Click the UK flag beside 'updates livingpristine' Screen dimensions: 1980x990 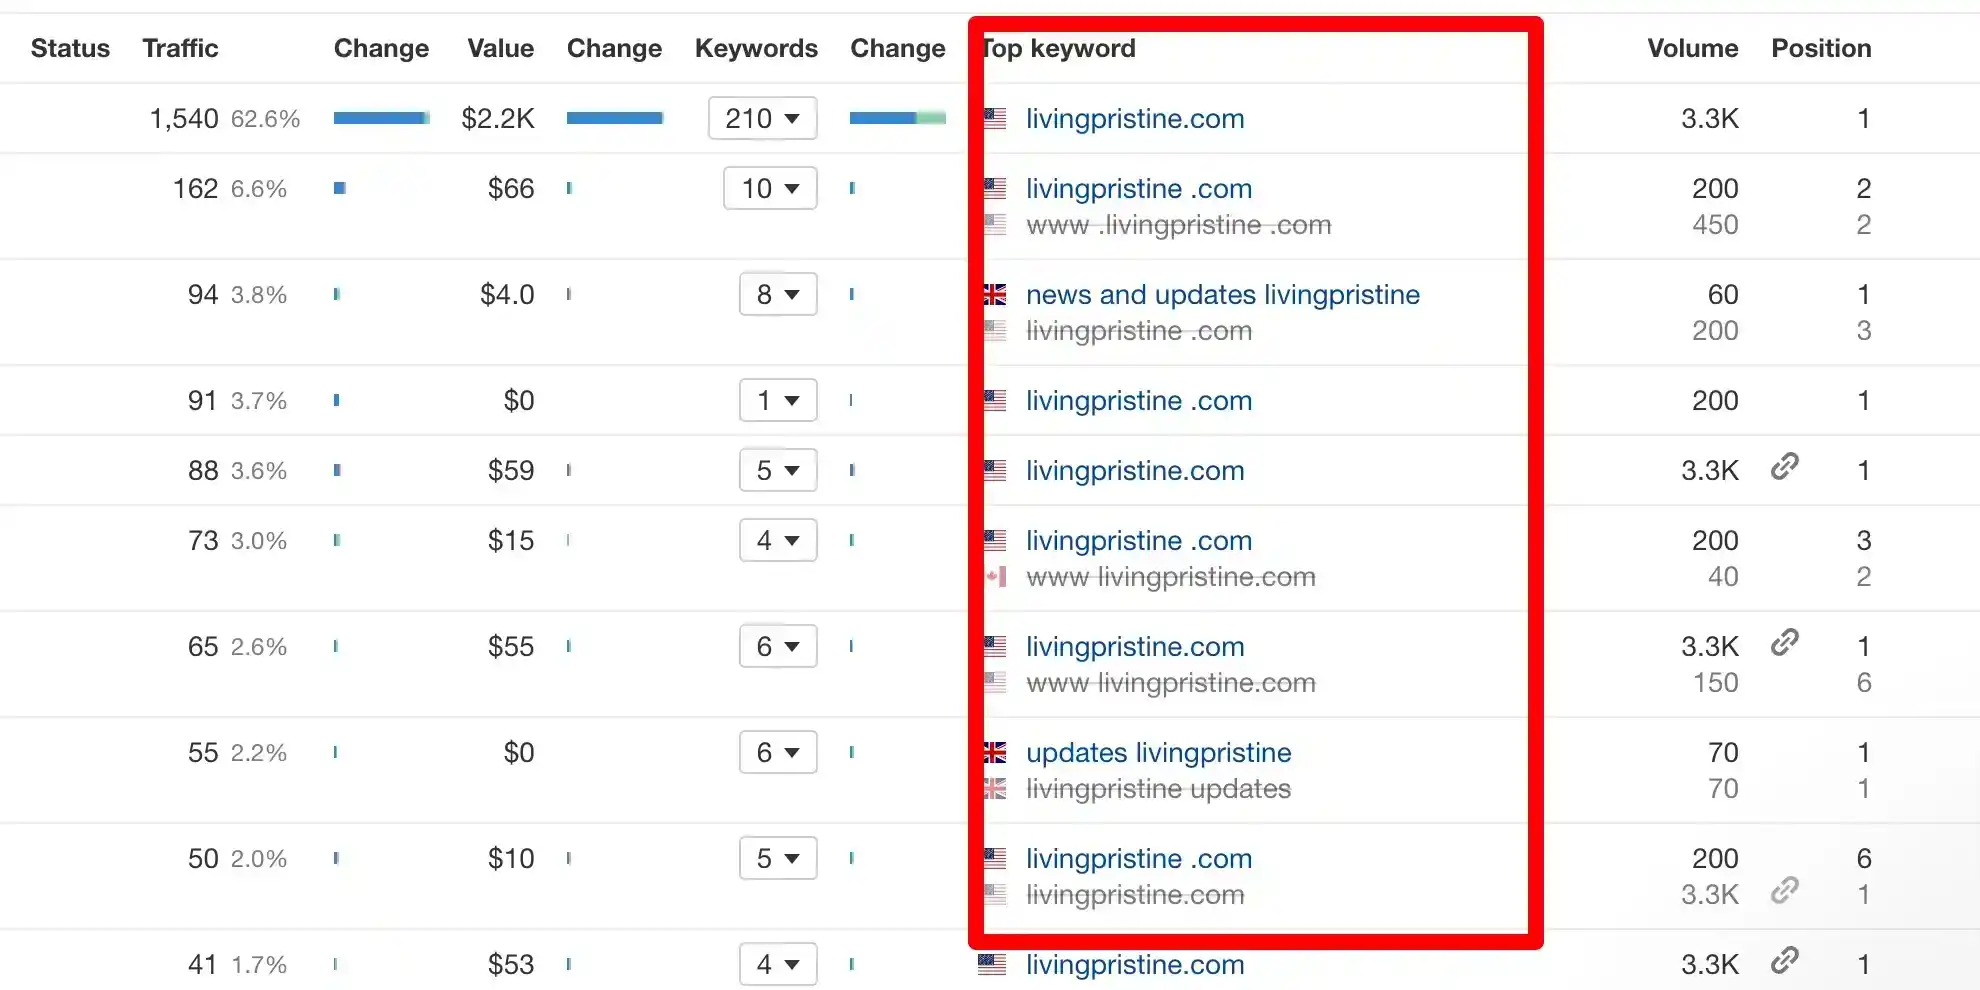[x=995, y=753]
